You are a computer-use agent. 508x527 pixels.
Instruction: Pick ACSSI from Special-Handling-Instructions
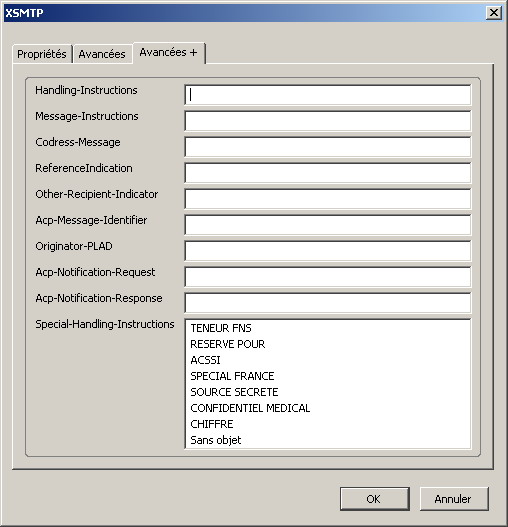pos(328,360)
